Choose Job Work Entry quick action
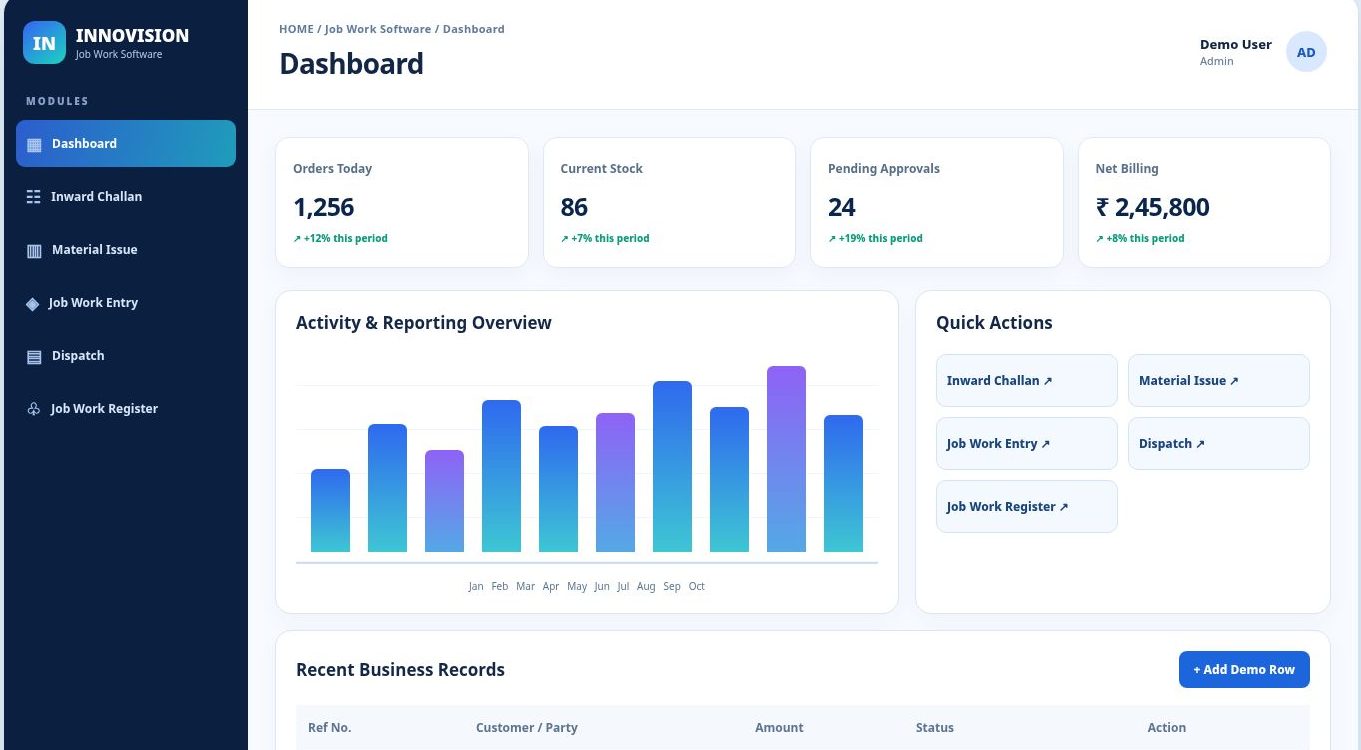The height and width of the screenshot is (750, 1361). point(1026,443)
